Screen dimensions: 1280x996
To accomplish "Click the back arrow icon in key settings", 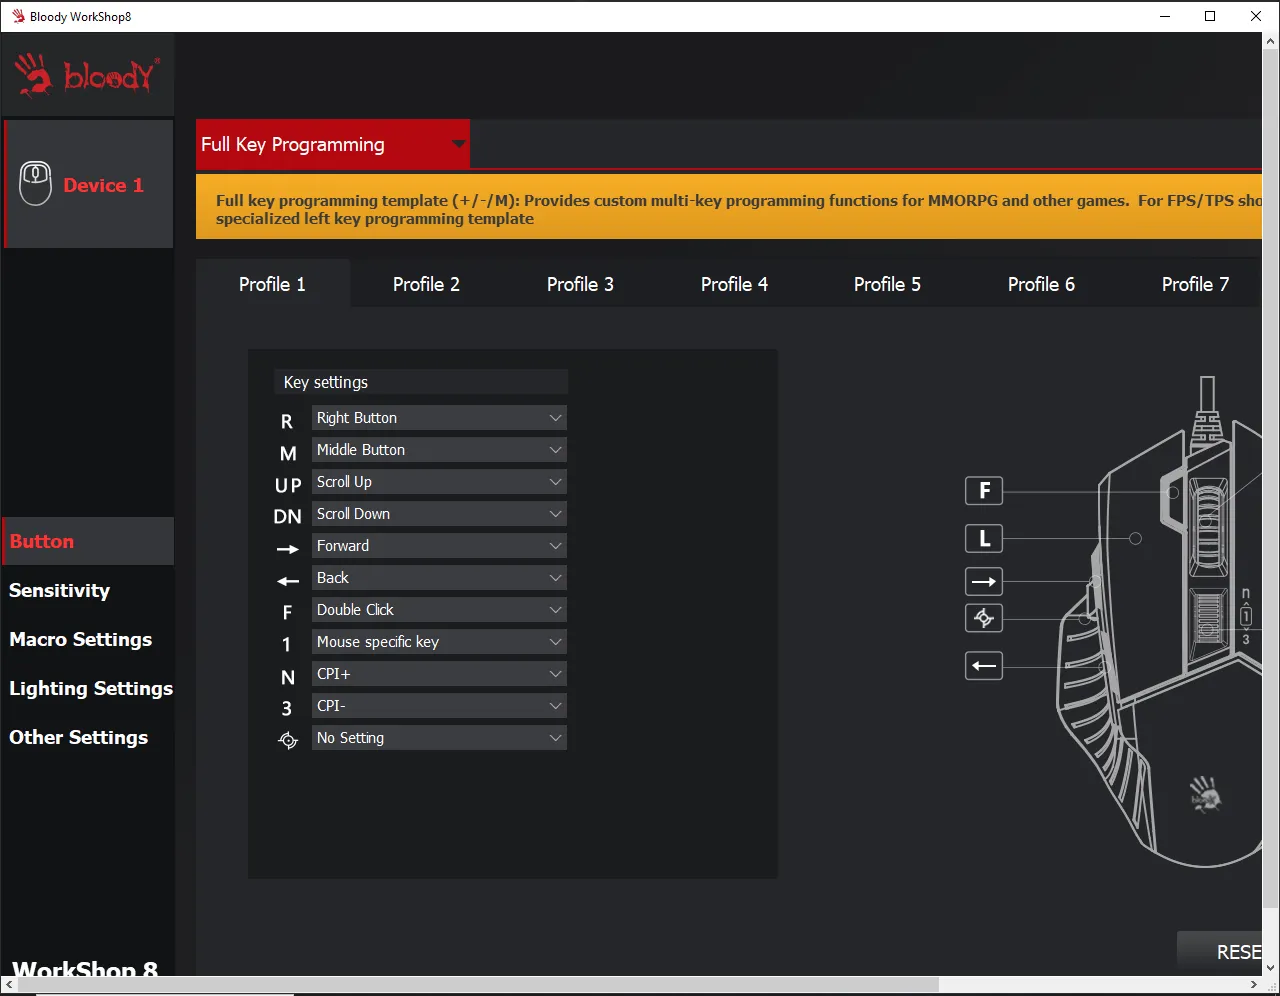I will tap(288, 581).
